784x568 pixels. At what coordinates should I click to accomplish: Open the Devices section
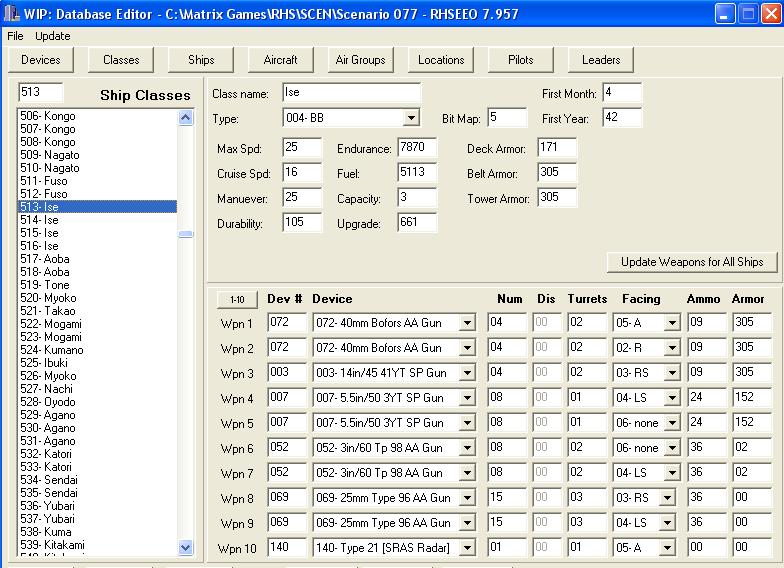coord(41,60)
